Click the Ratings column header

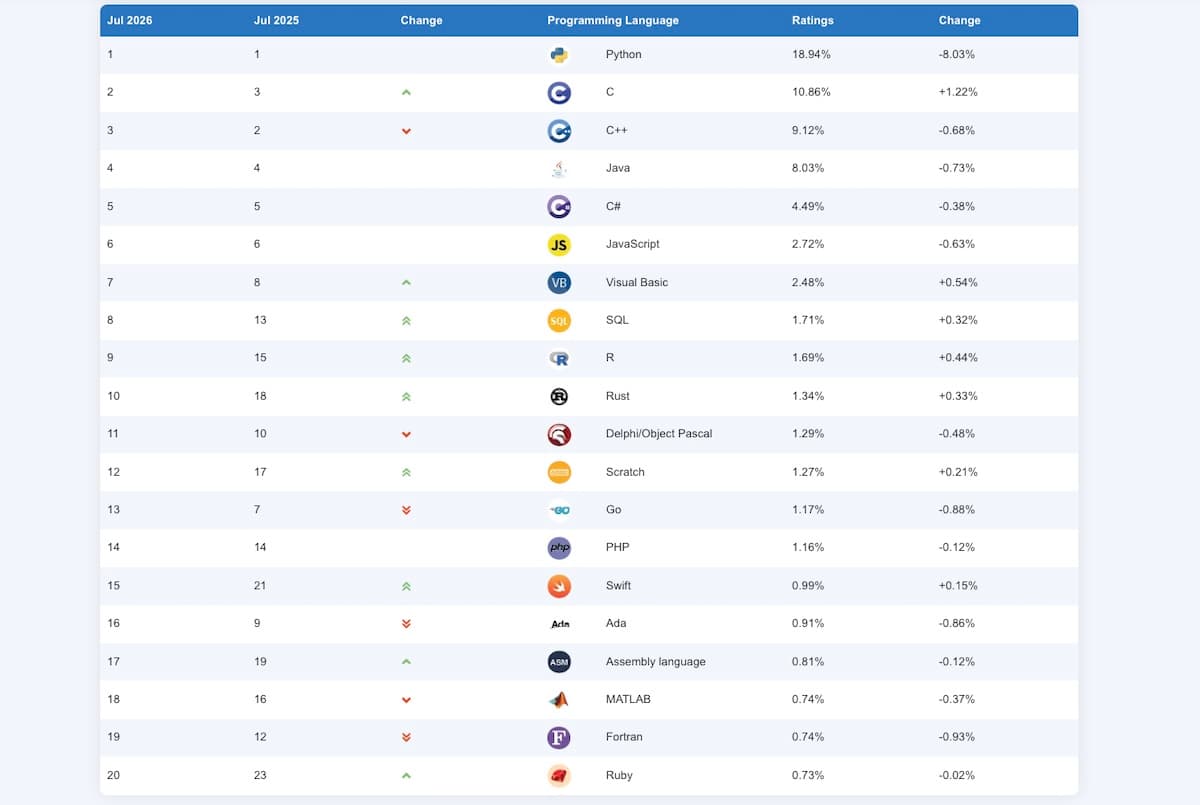pos(813,20)
